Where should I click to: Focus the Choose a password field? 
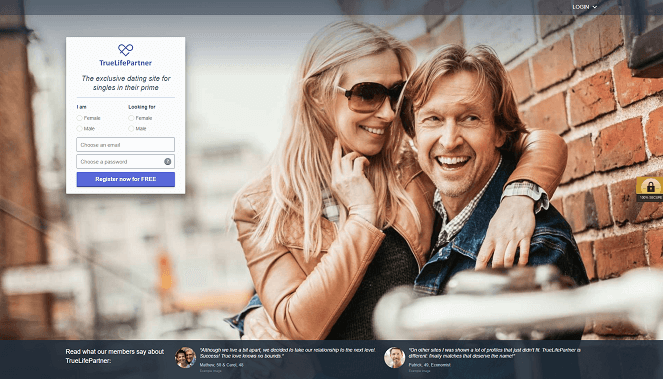126,162
